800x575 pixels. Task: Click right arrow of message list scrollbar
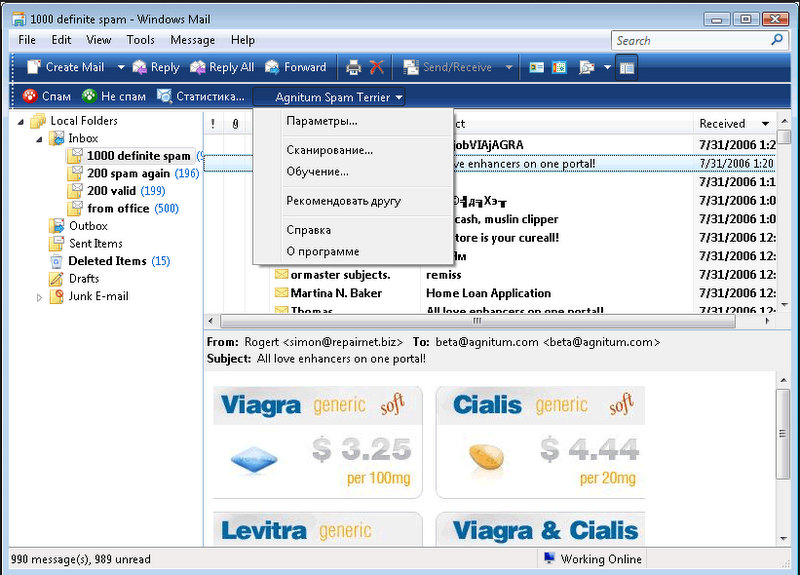[767, 321]
